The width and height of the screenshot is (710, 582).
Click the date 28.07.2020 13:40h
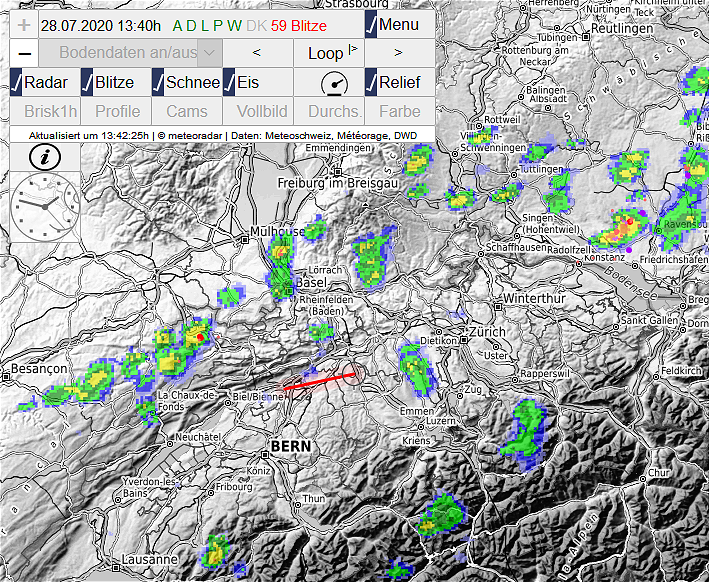pos(101,26)
